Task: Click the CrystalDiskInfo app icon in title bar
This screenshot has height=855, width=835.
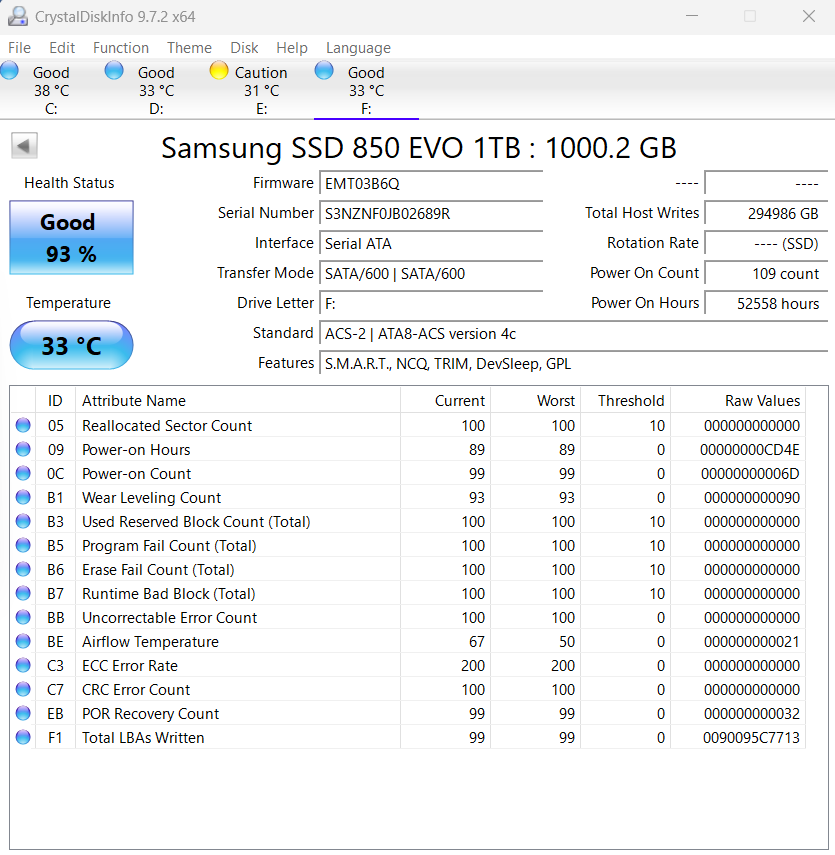Action: 18,16
